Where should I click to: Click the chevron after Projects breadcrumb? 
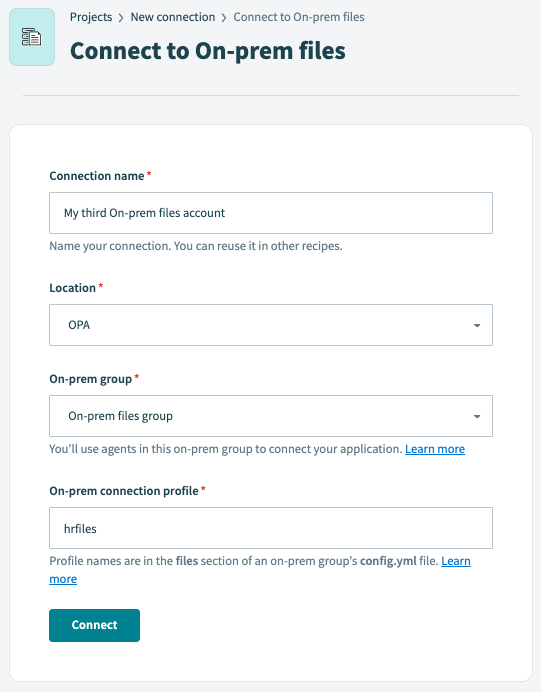[121, 18]
